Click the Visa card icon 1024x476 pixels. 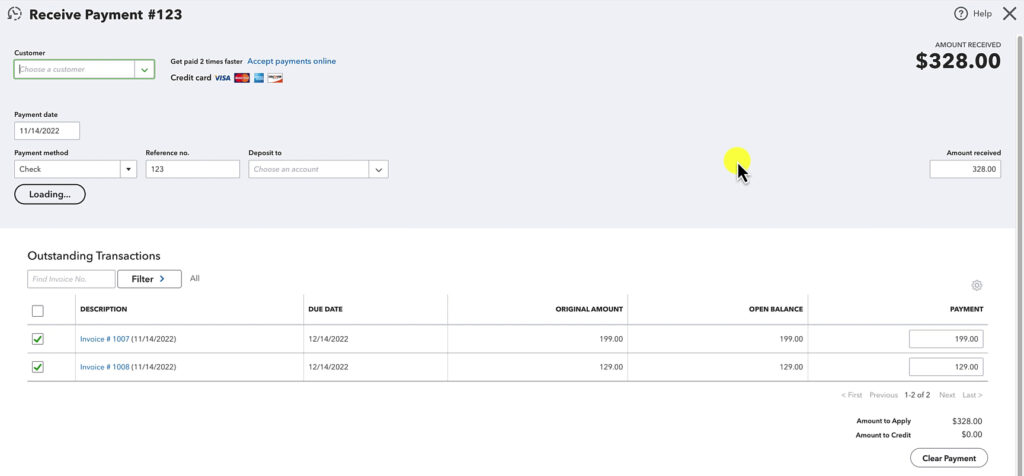[x=223, y=78]
